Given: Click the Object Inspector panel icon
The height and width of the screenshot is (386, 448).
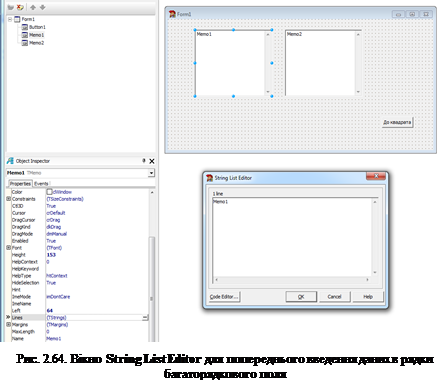Looking at the screenshot, I should tap(10, 161).
